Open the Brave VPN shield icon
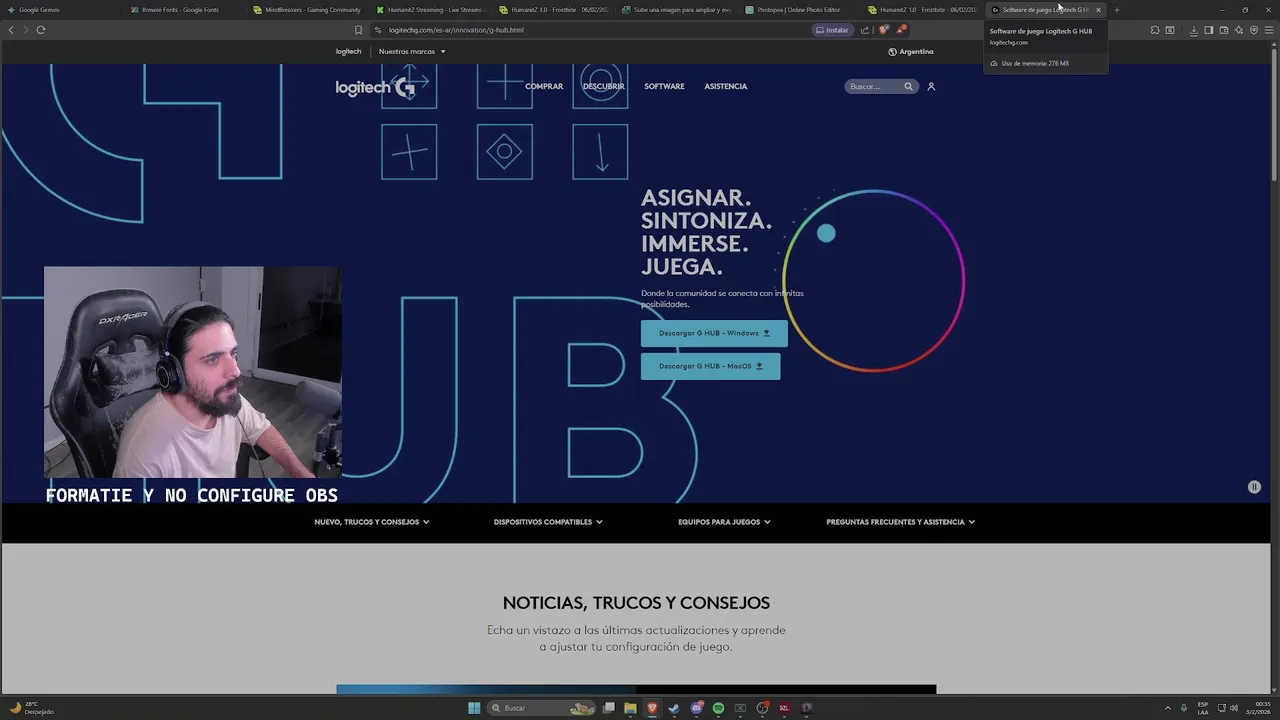The height and width of the screenshot is (720, 1280). pos(1253,30)
